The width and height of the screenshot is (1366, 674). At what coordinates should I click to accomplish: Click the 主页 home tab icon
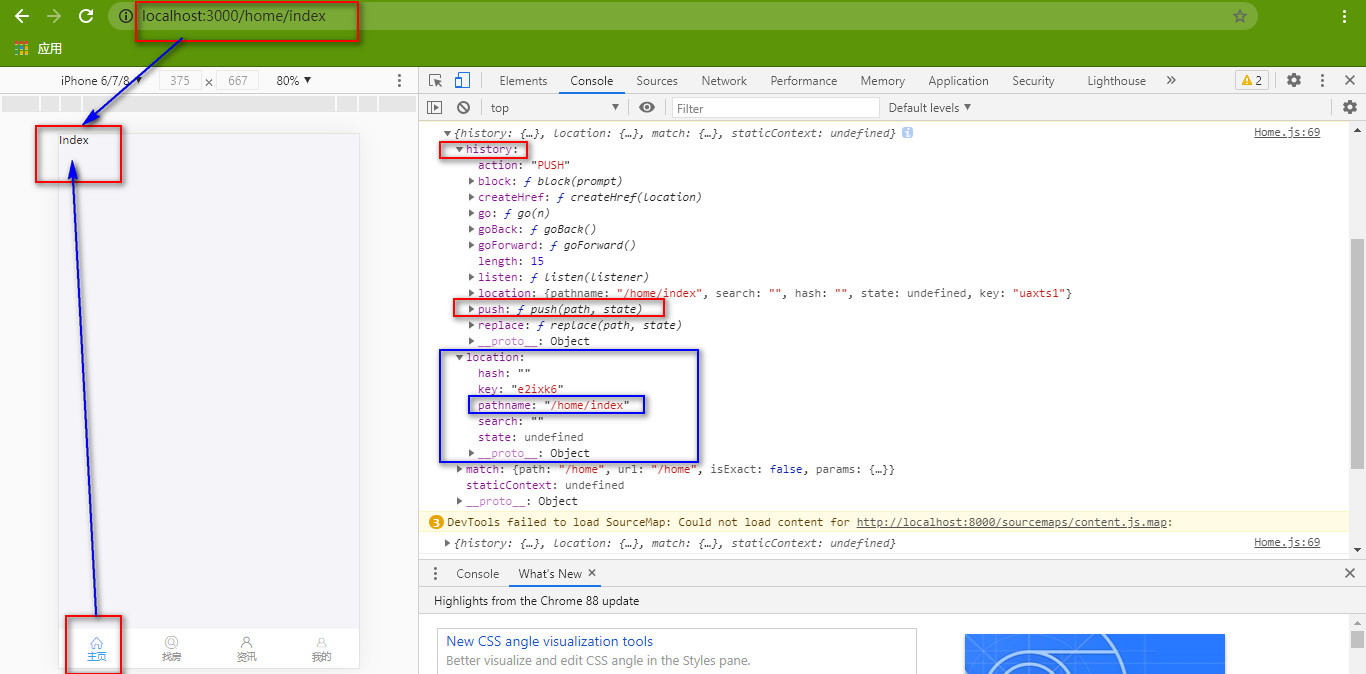click(96, 643)
